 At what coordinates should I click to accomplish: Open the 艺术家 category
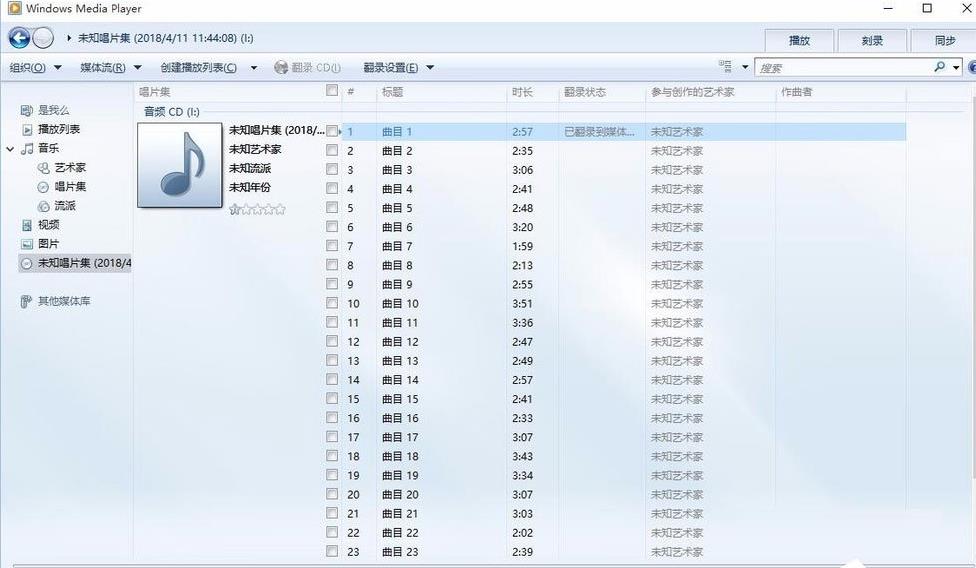(x=70, y=167)
